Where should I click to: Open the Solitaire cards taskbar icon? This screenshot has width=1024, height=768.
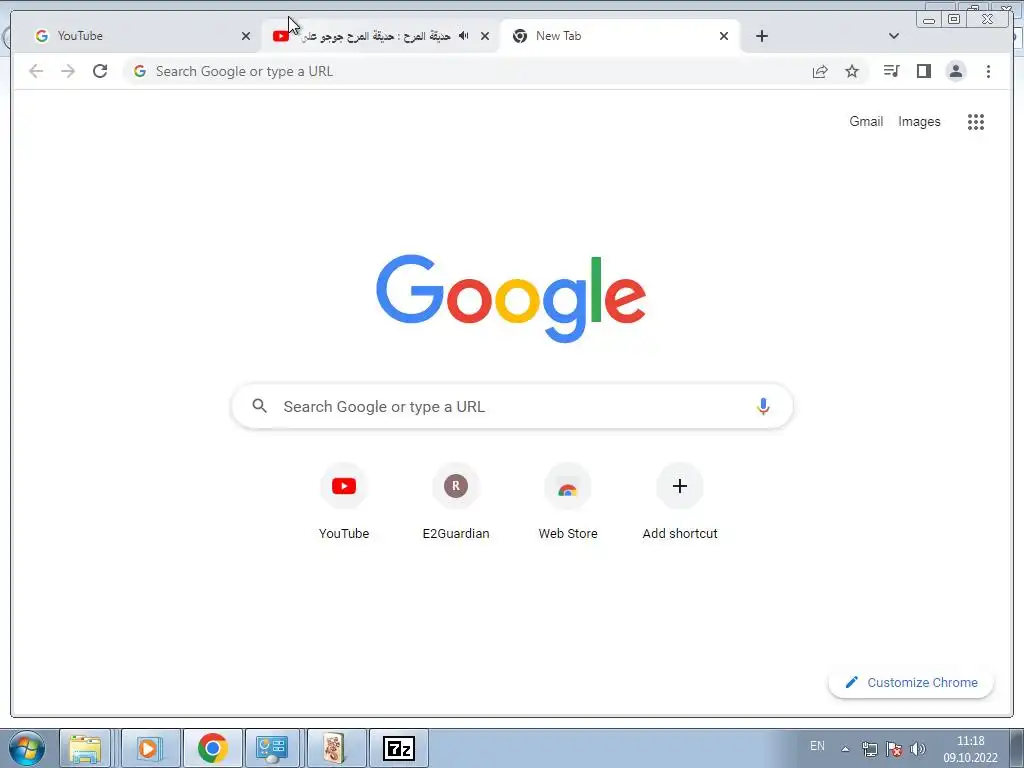point(335,748)
